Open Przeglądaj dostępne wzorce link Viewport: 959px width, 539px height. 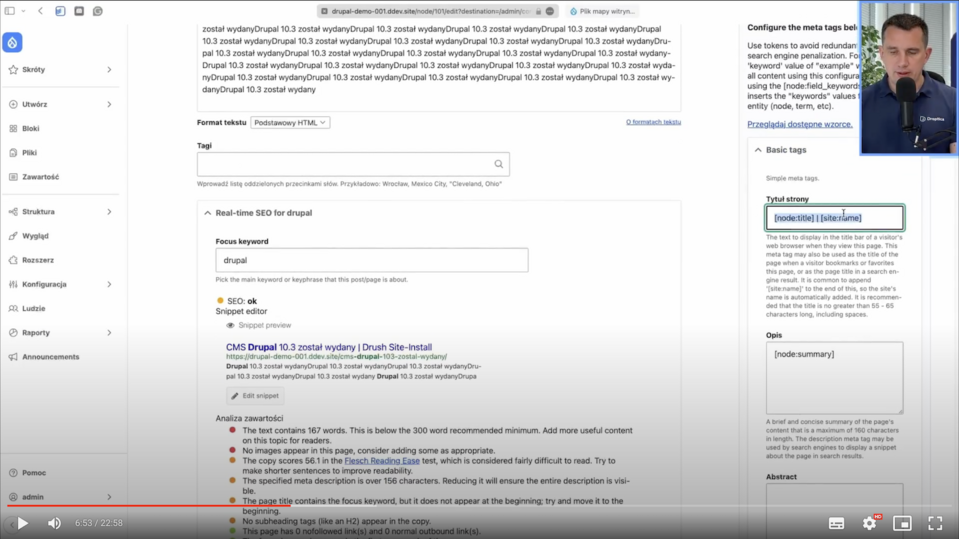click(x=799, y=124)
